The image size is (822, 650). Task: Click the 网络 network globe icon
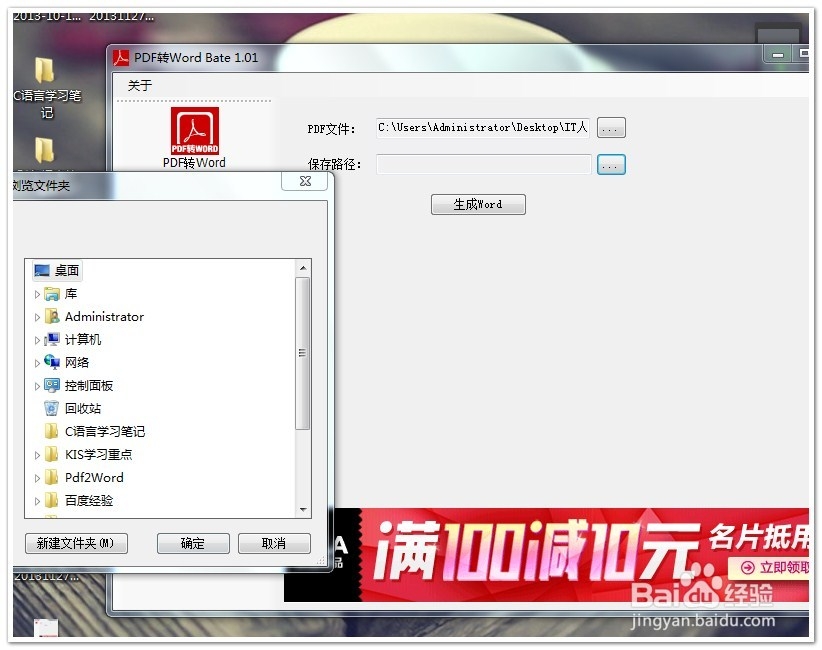pos(52,362)
